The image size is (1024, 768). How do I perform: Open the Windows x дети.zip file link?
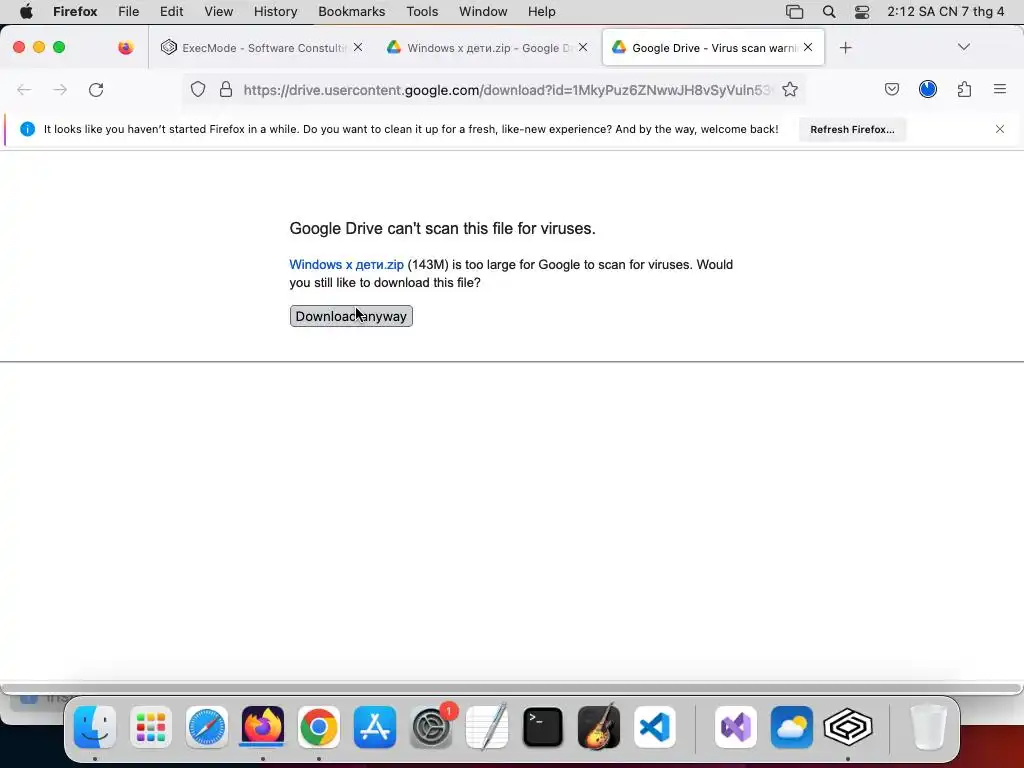click(x=346, y=264)
